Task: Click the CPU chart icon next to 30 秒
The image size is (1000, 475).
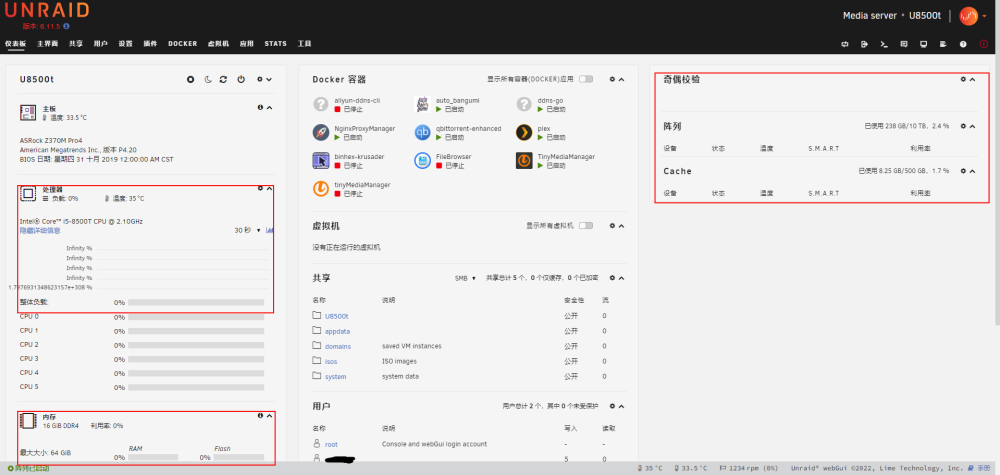Action: coord(270,230)
